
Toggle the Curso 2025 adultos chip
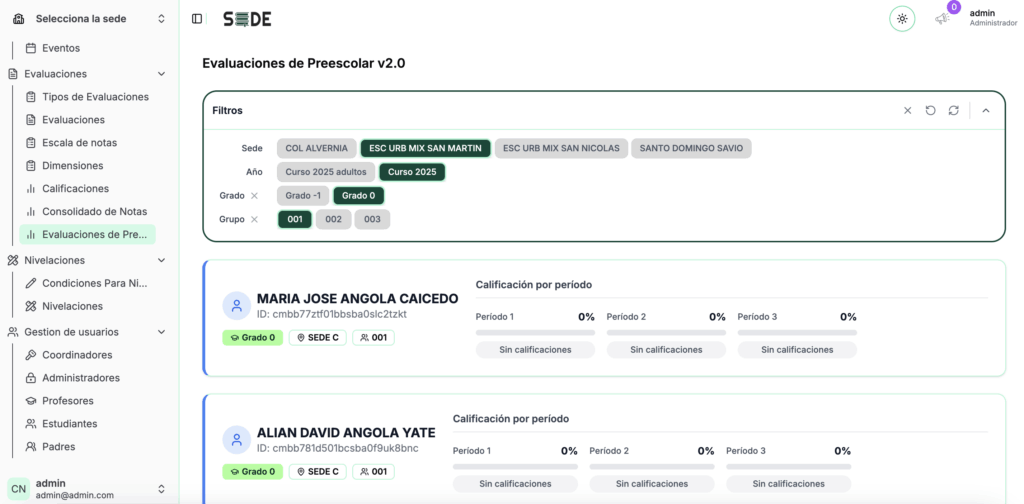coord(326,172)
